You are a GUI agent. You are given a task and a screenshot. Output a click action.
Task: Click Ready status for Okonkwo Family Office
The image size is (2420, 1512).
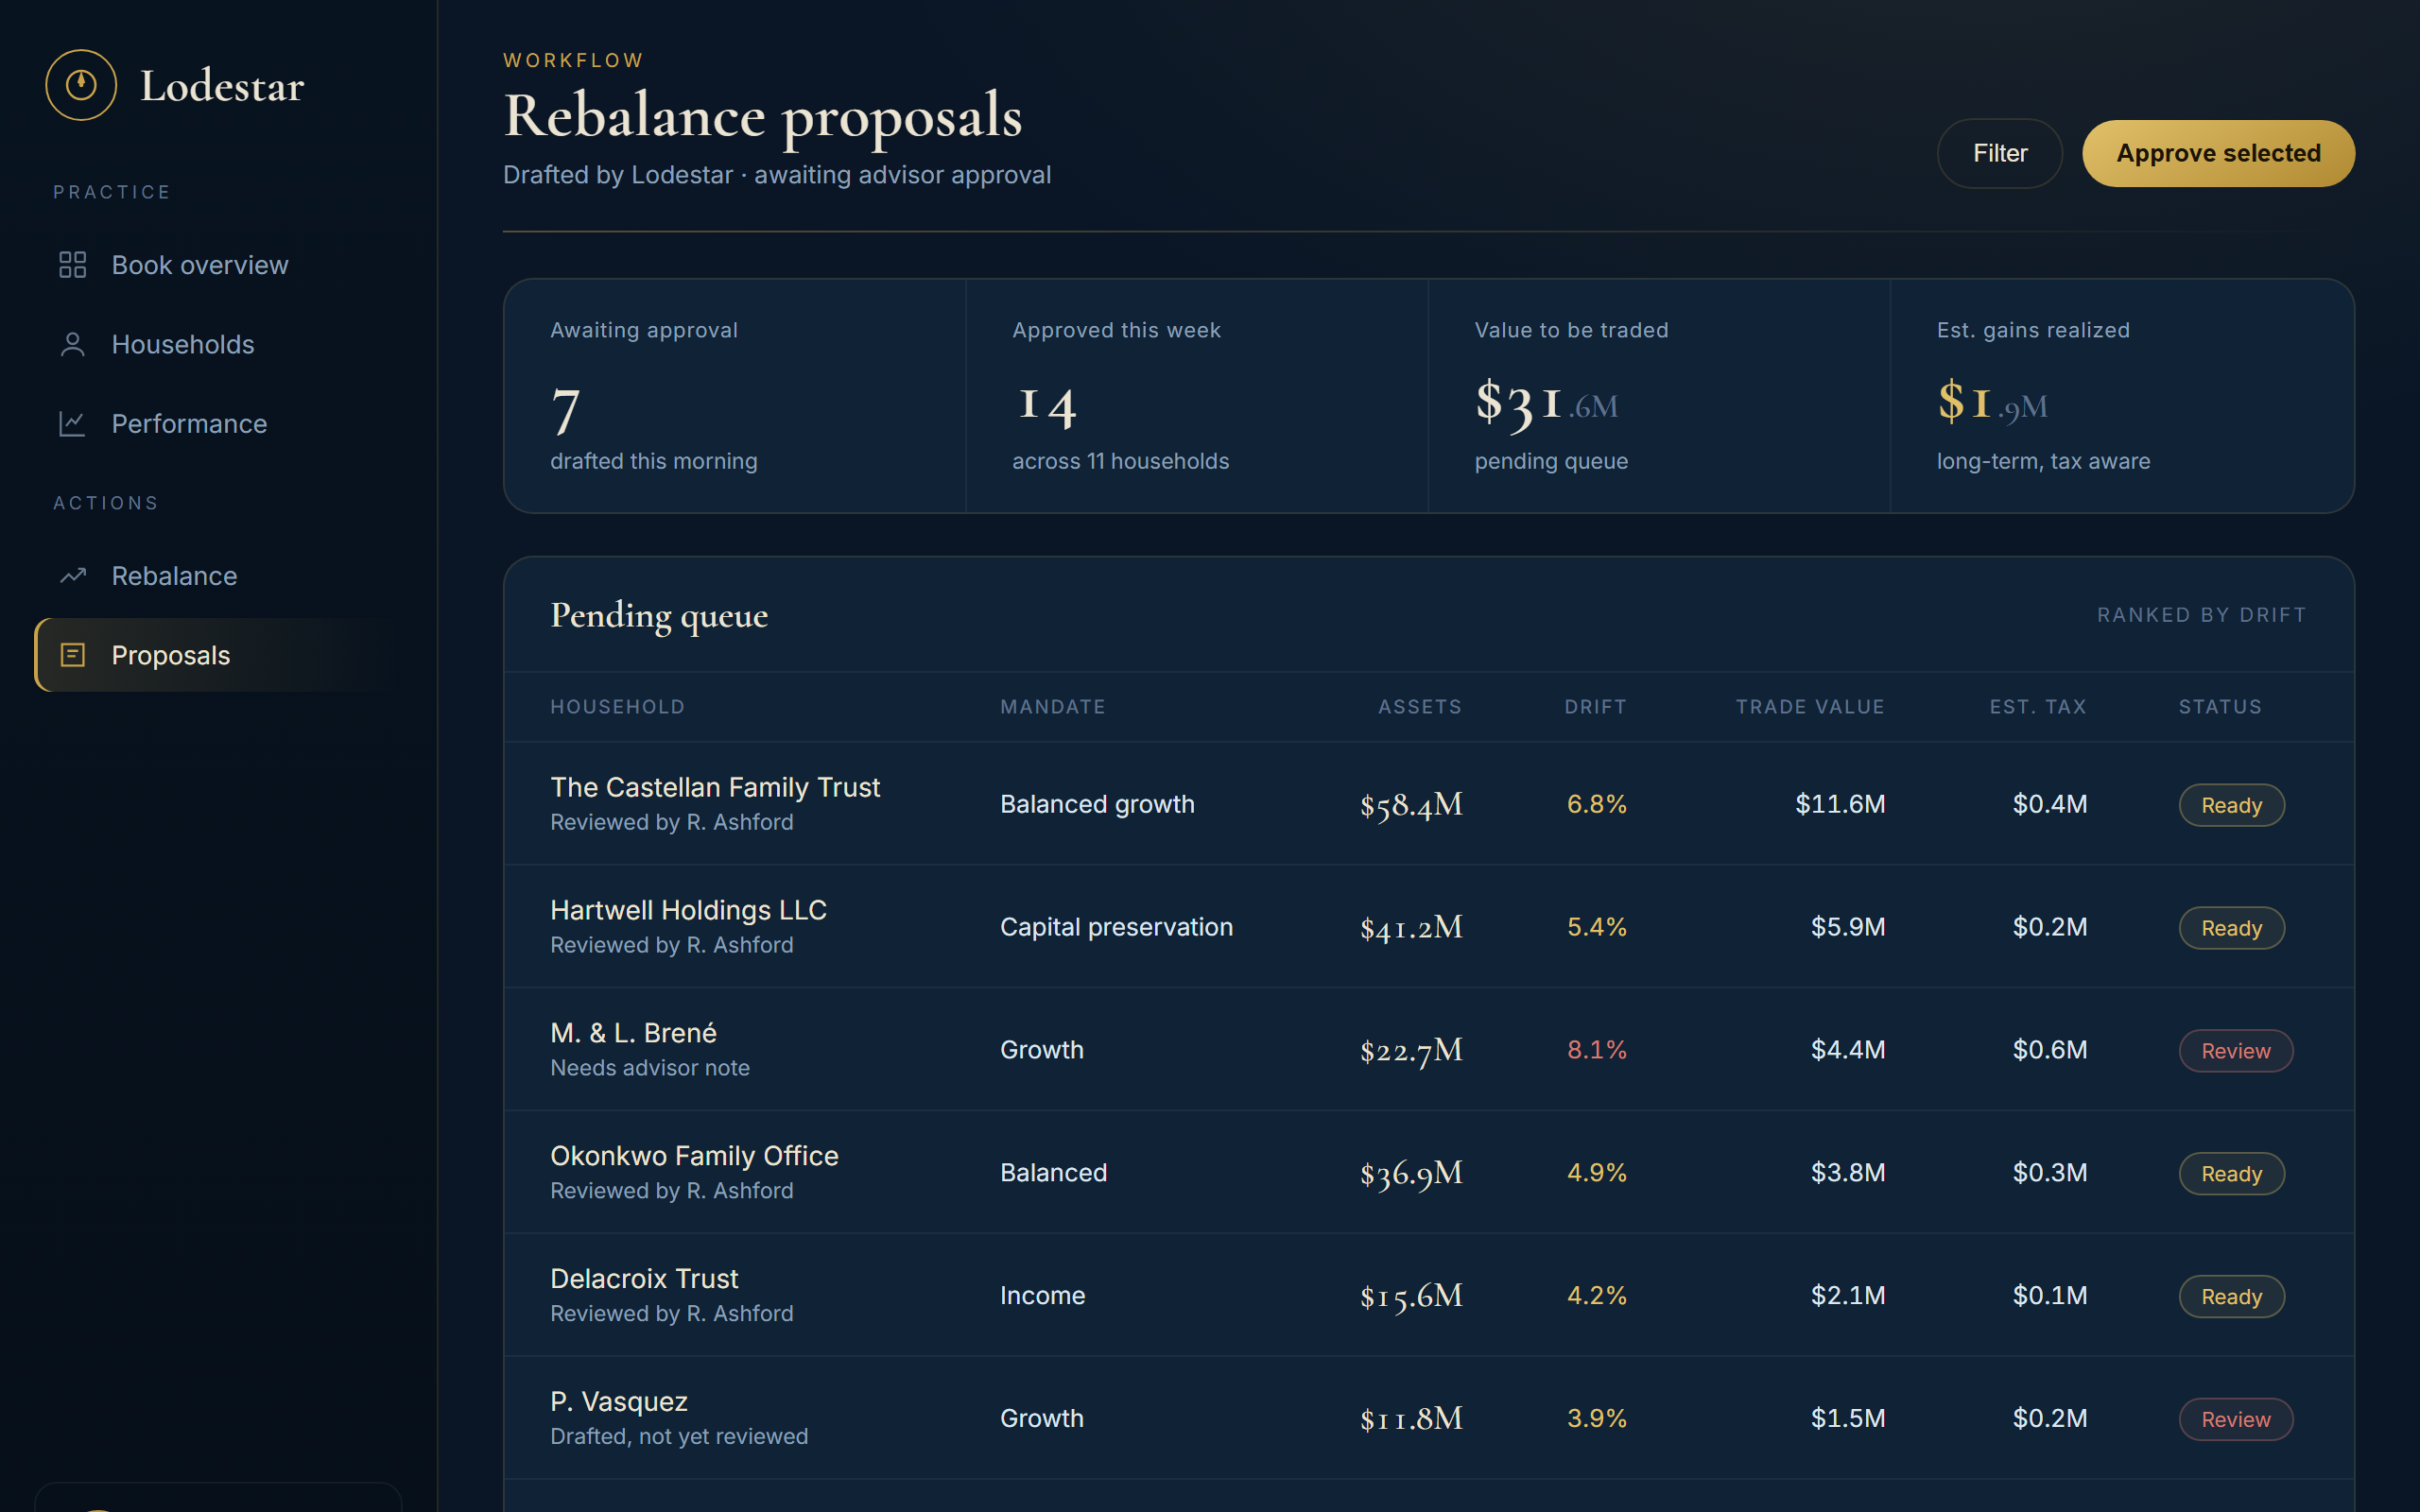[x=2231, y=1174]
